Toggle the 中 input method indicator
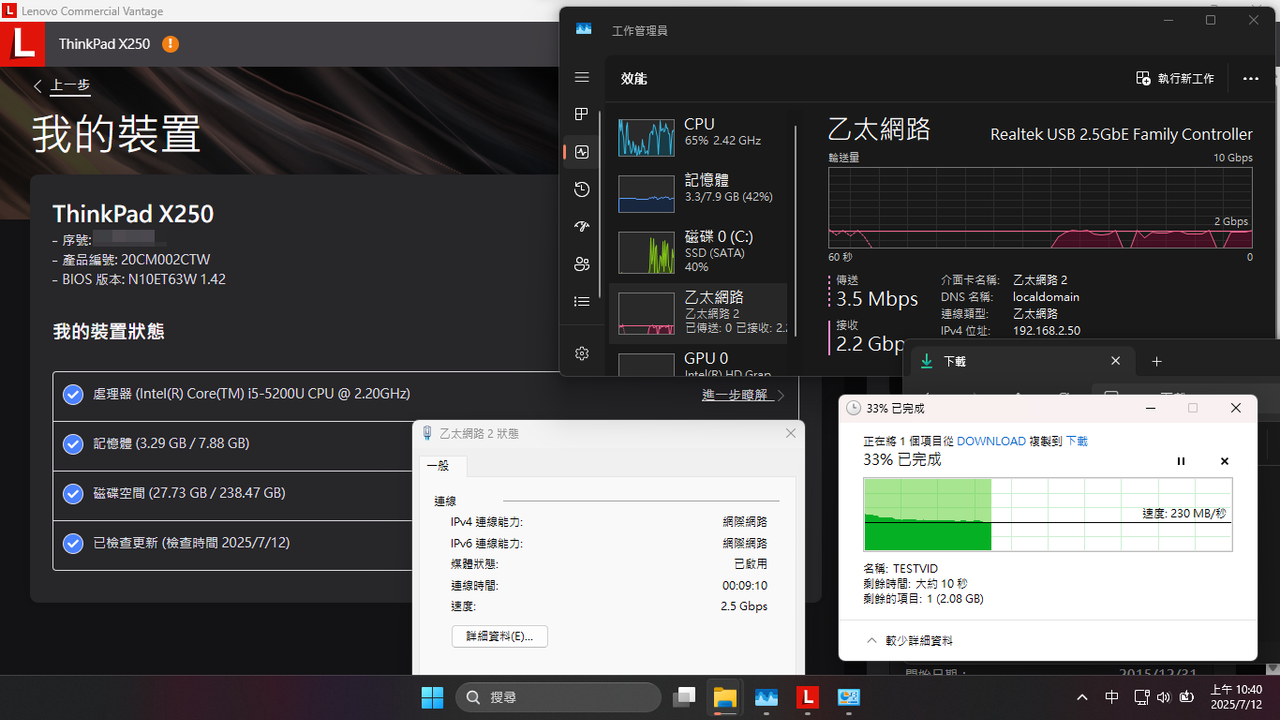 click(x=1112, y=697)
